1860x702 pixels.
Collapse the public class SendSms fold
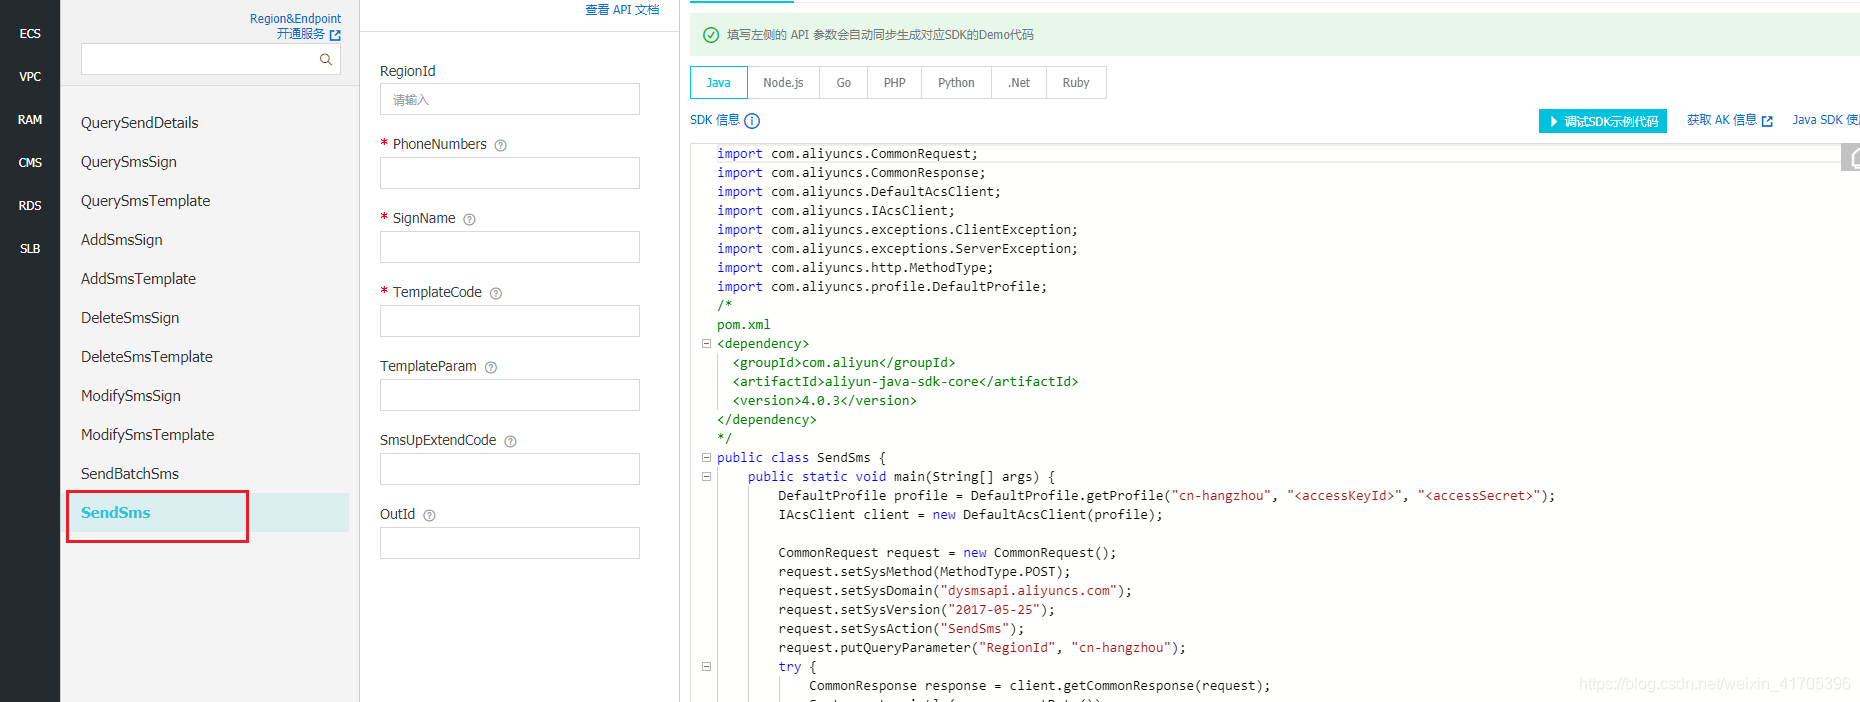coord(706,457)
